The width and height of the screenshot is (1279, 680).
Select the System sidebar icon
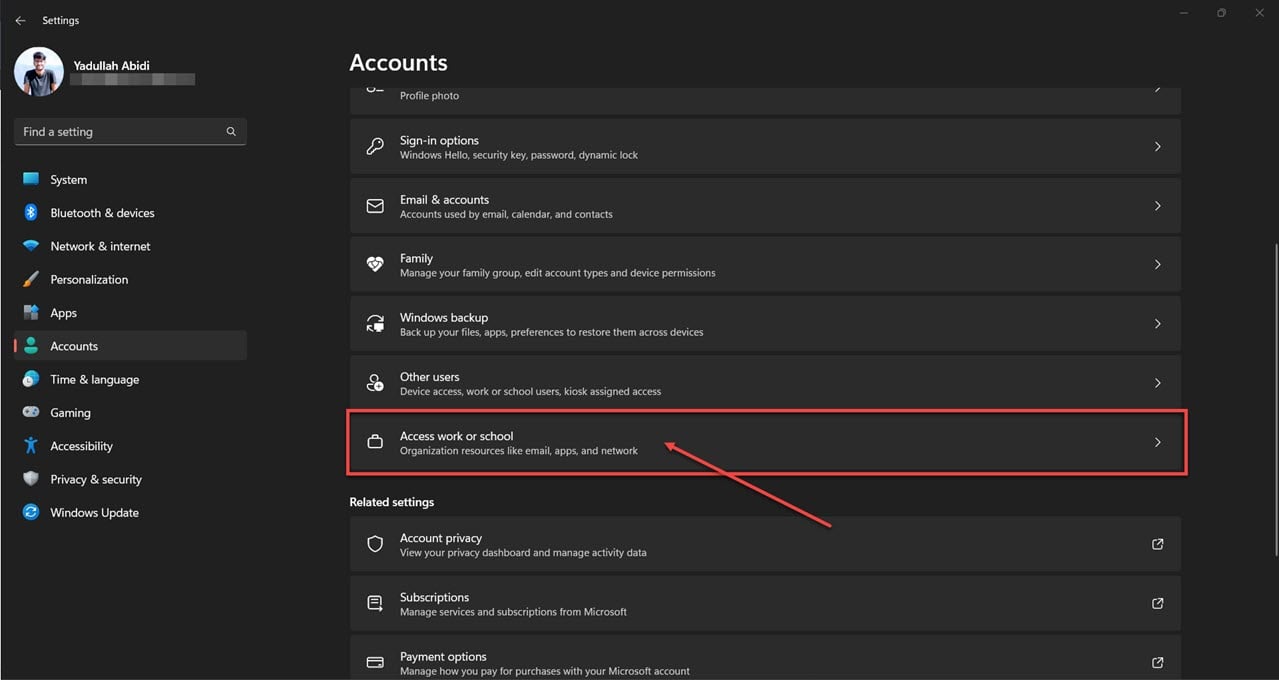pos(31,179)
